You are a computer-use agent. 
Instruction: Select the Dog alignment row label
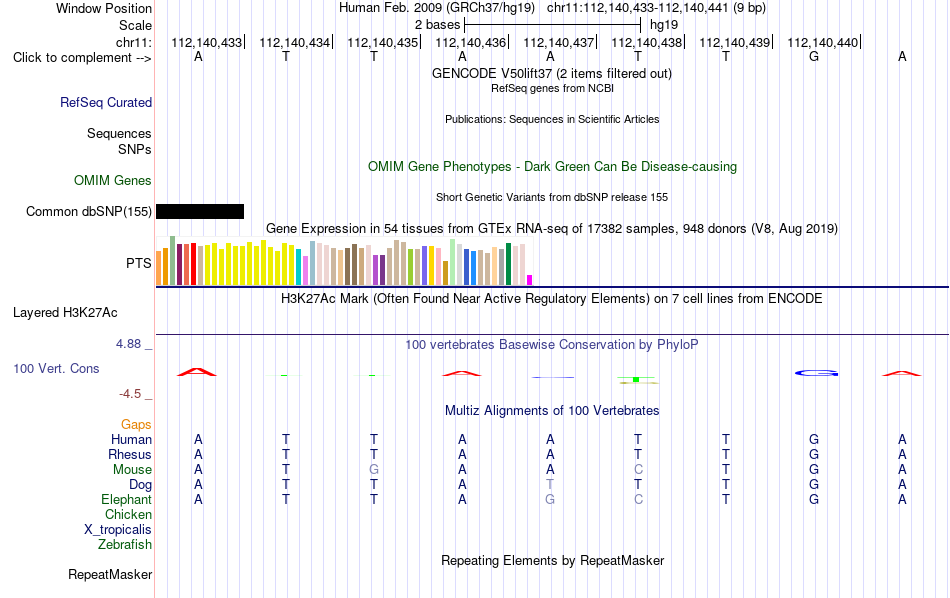pyautogui.click(x=140, y=485)
